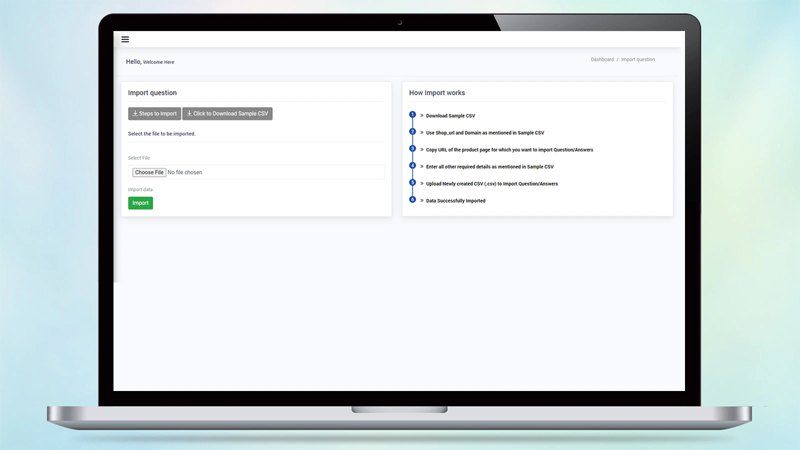The width and height of the screenshot is (800, 450).
Task: Select 'Use Shop_url and Domain as mentioned' text
Action: point(485,133)
